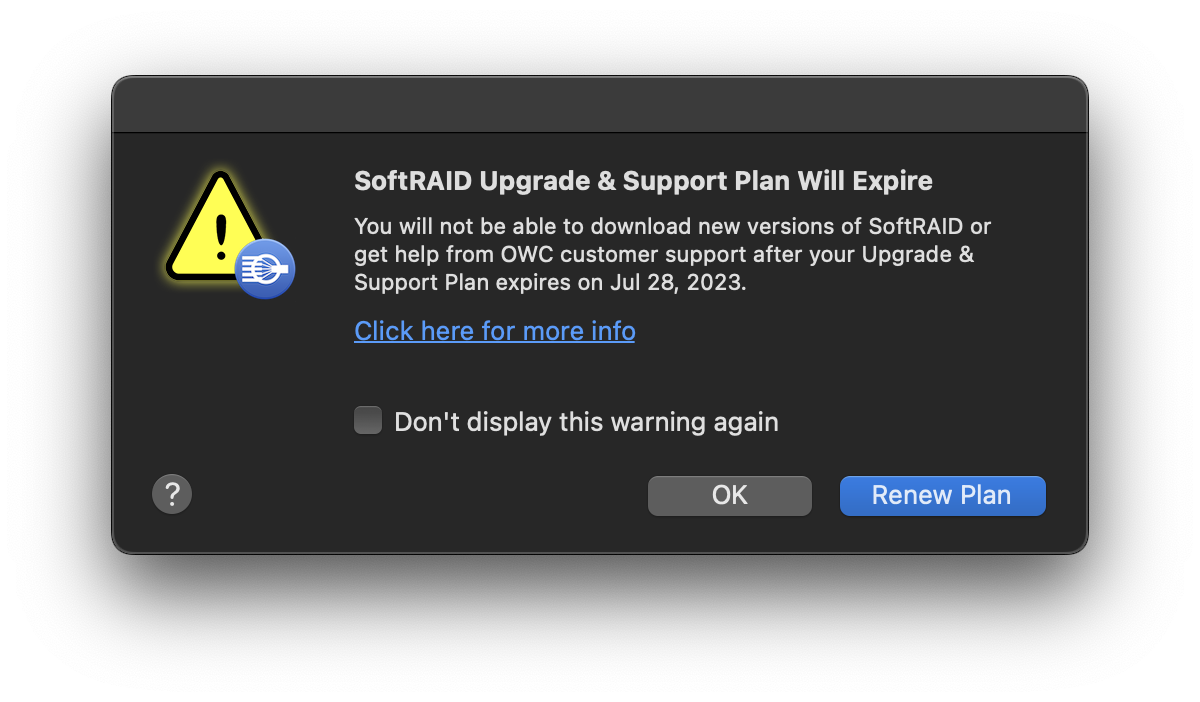Open the "Click here for more info" link
This screenshot has width=1200, height=702.
(x=494, y=331)
